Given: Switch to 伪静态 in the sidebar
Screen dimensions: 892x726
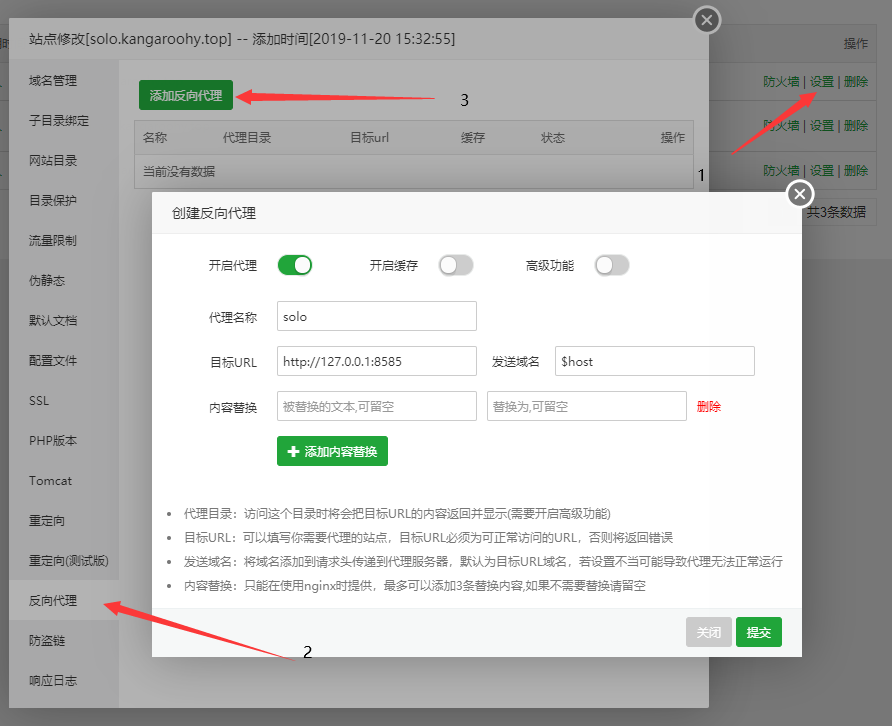Looking at the screenshot, I should [x=46, y=280].
